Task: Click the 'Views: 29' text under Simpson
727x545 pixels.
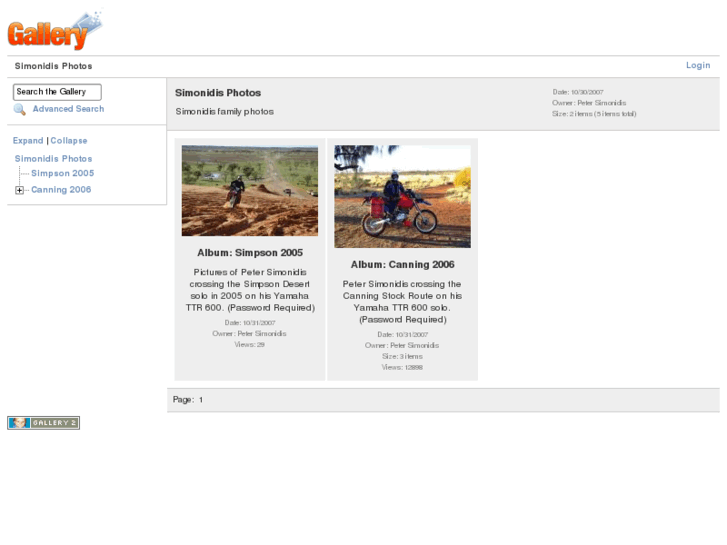Action: pyautogui.click(x=249, y=345)
